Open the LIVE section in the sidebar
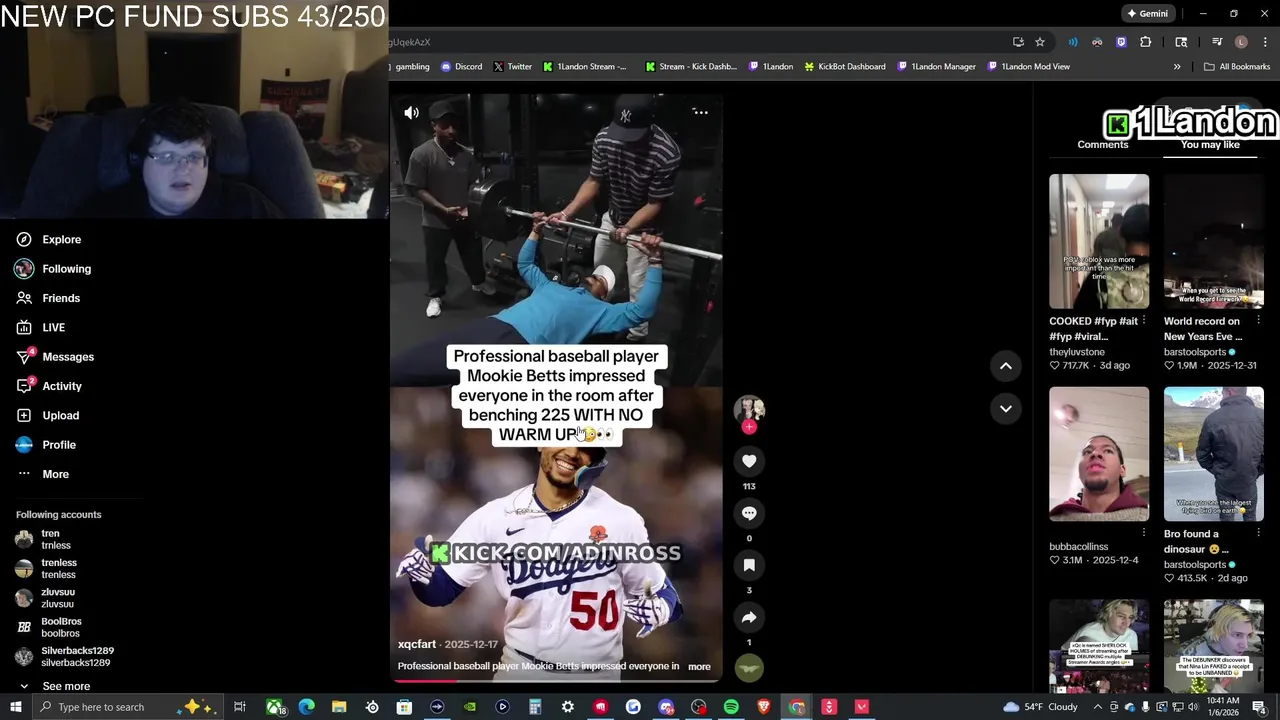Image resolution: width=1280 pixels, height=720 pixels. point(53,328)
